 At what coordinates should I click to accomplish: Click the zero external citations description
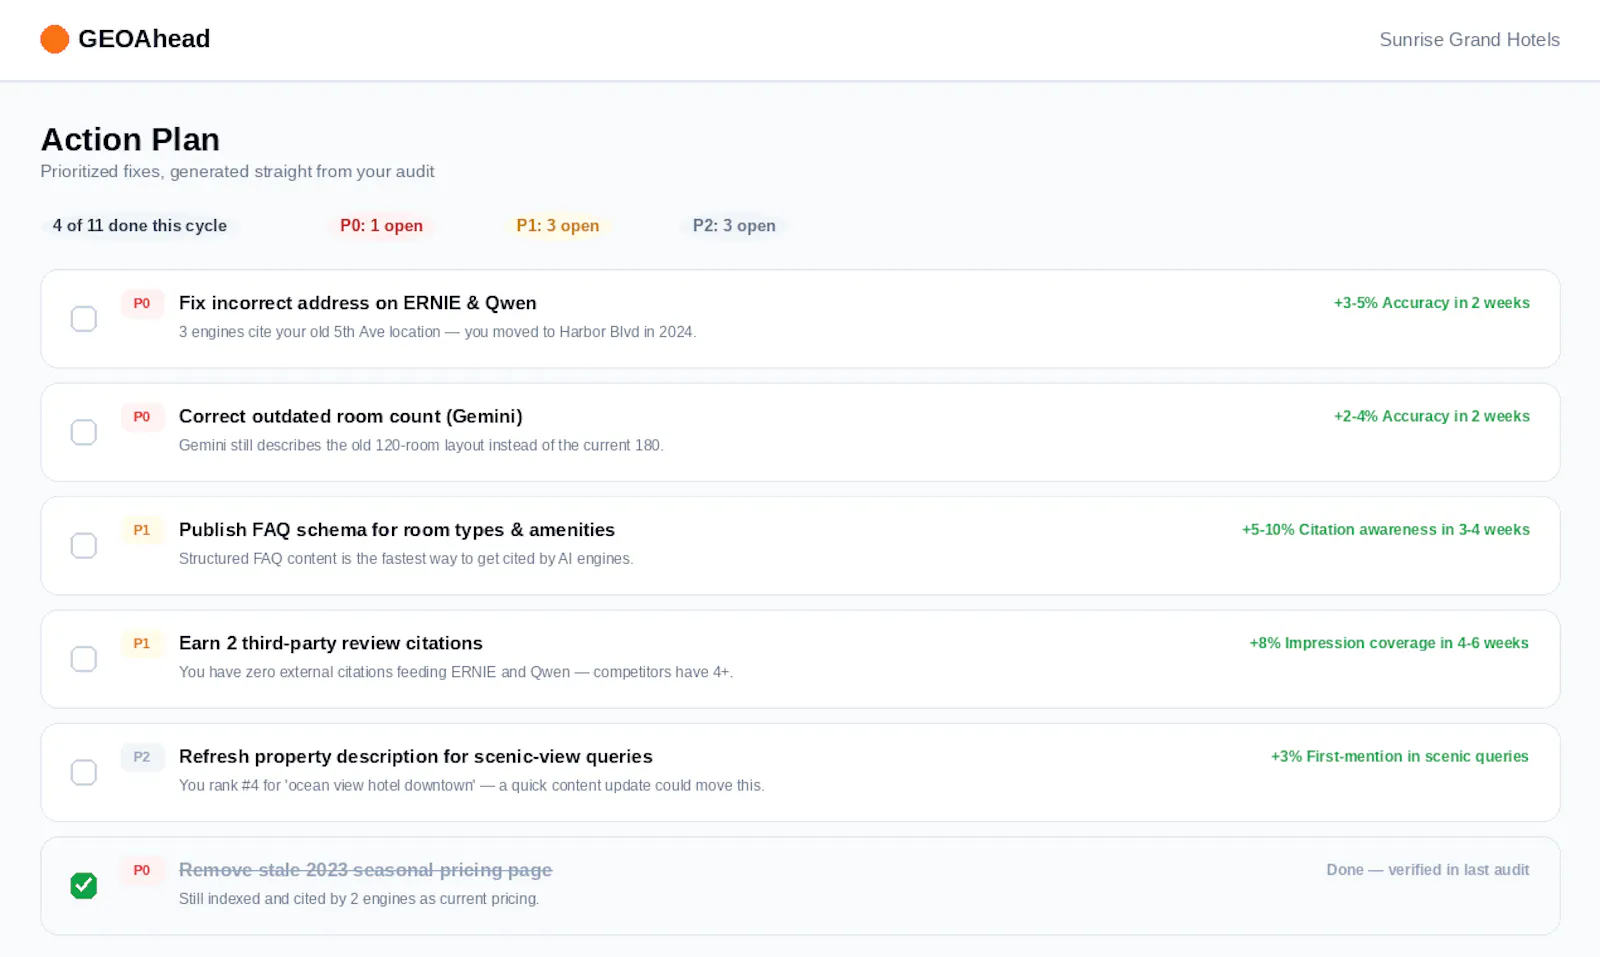click(x=456, y=672)
